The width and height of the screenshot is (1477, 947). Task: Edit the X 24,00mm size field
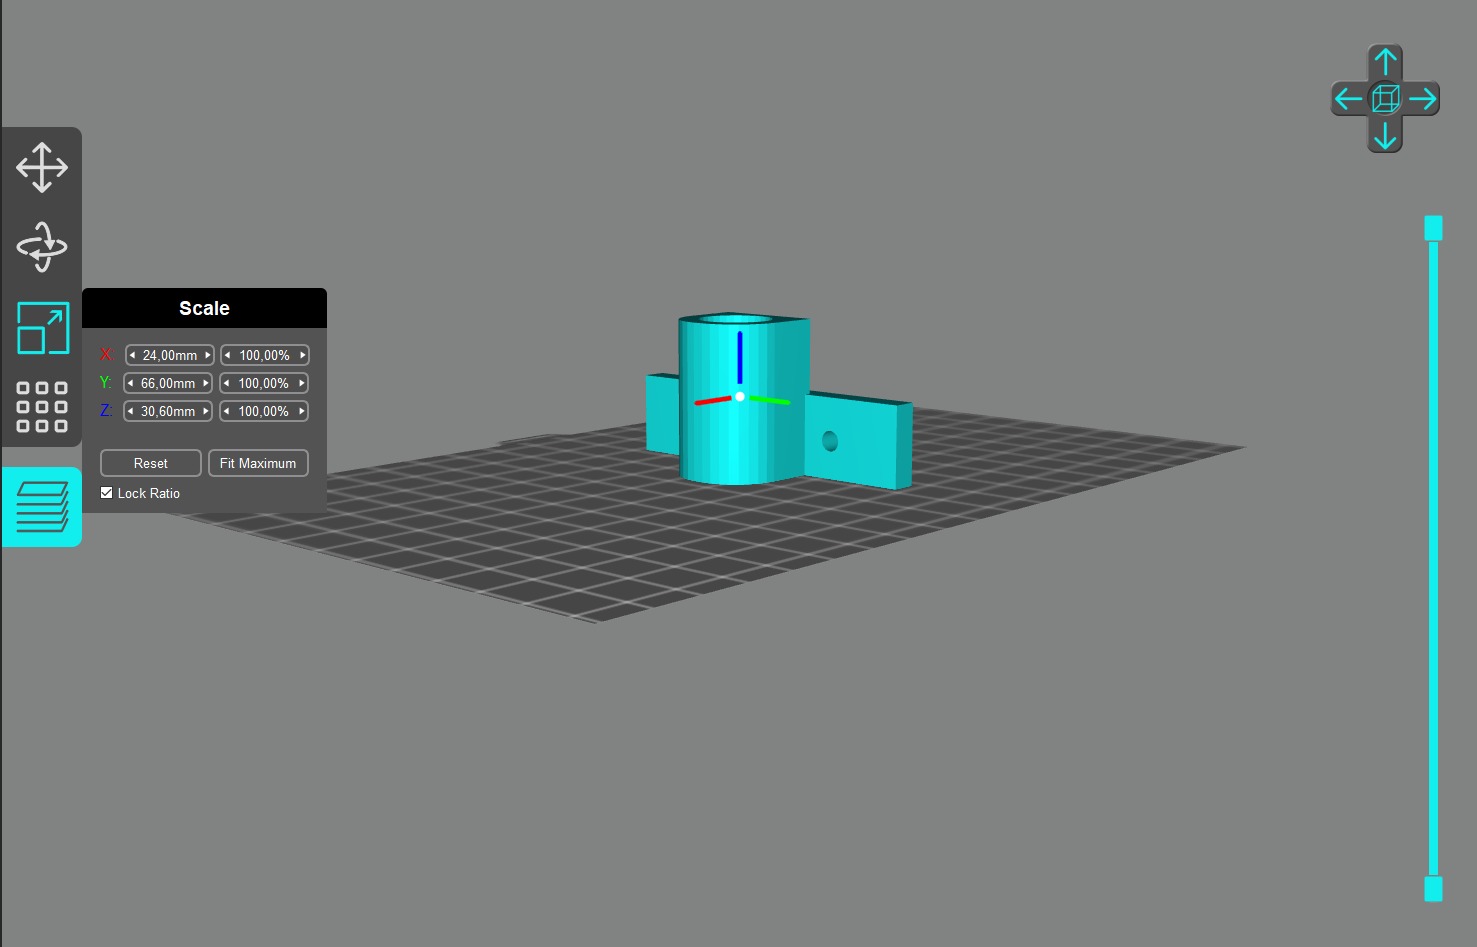(x=170, y=355)
